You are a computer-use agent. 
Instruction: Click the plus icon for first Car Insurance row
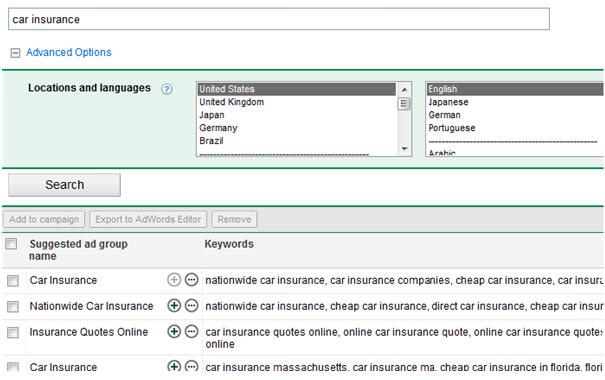point(174,279)
